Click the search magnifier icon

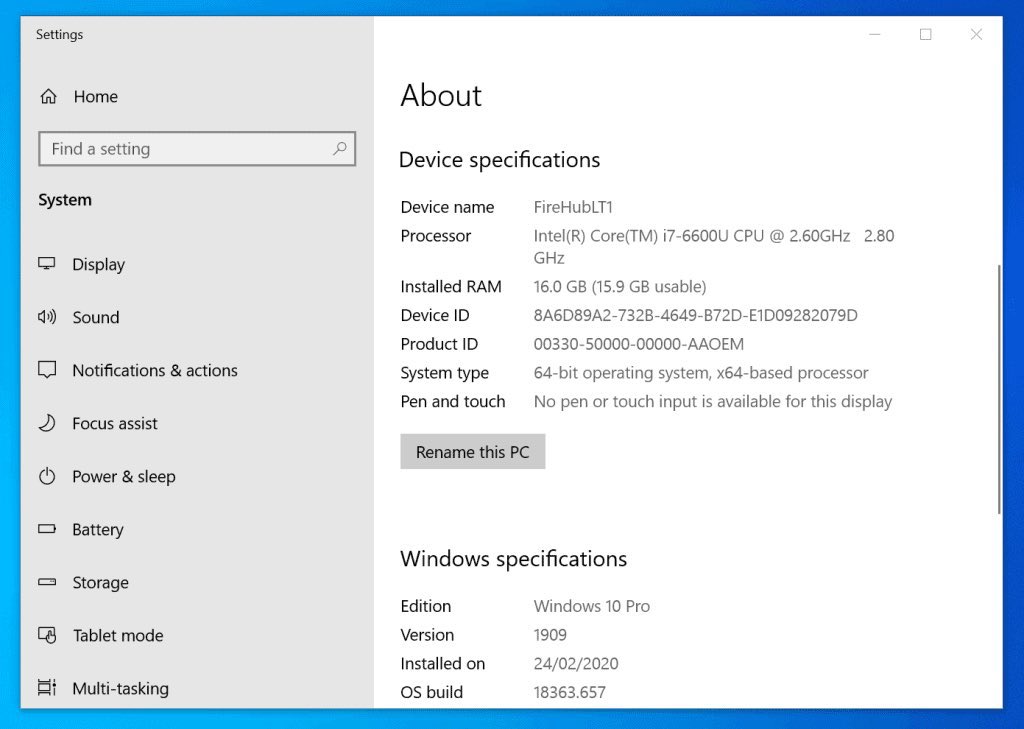pos(339,148)
